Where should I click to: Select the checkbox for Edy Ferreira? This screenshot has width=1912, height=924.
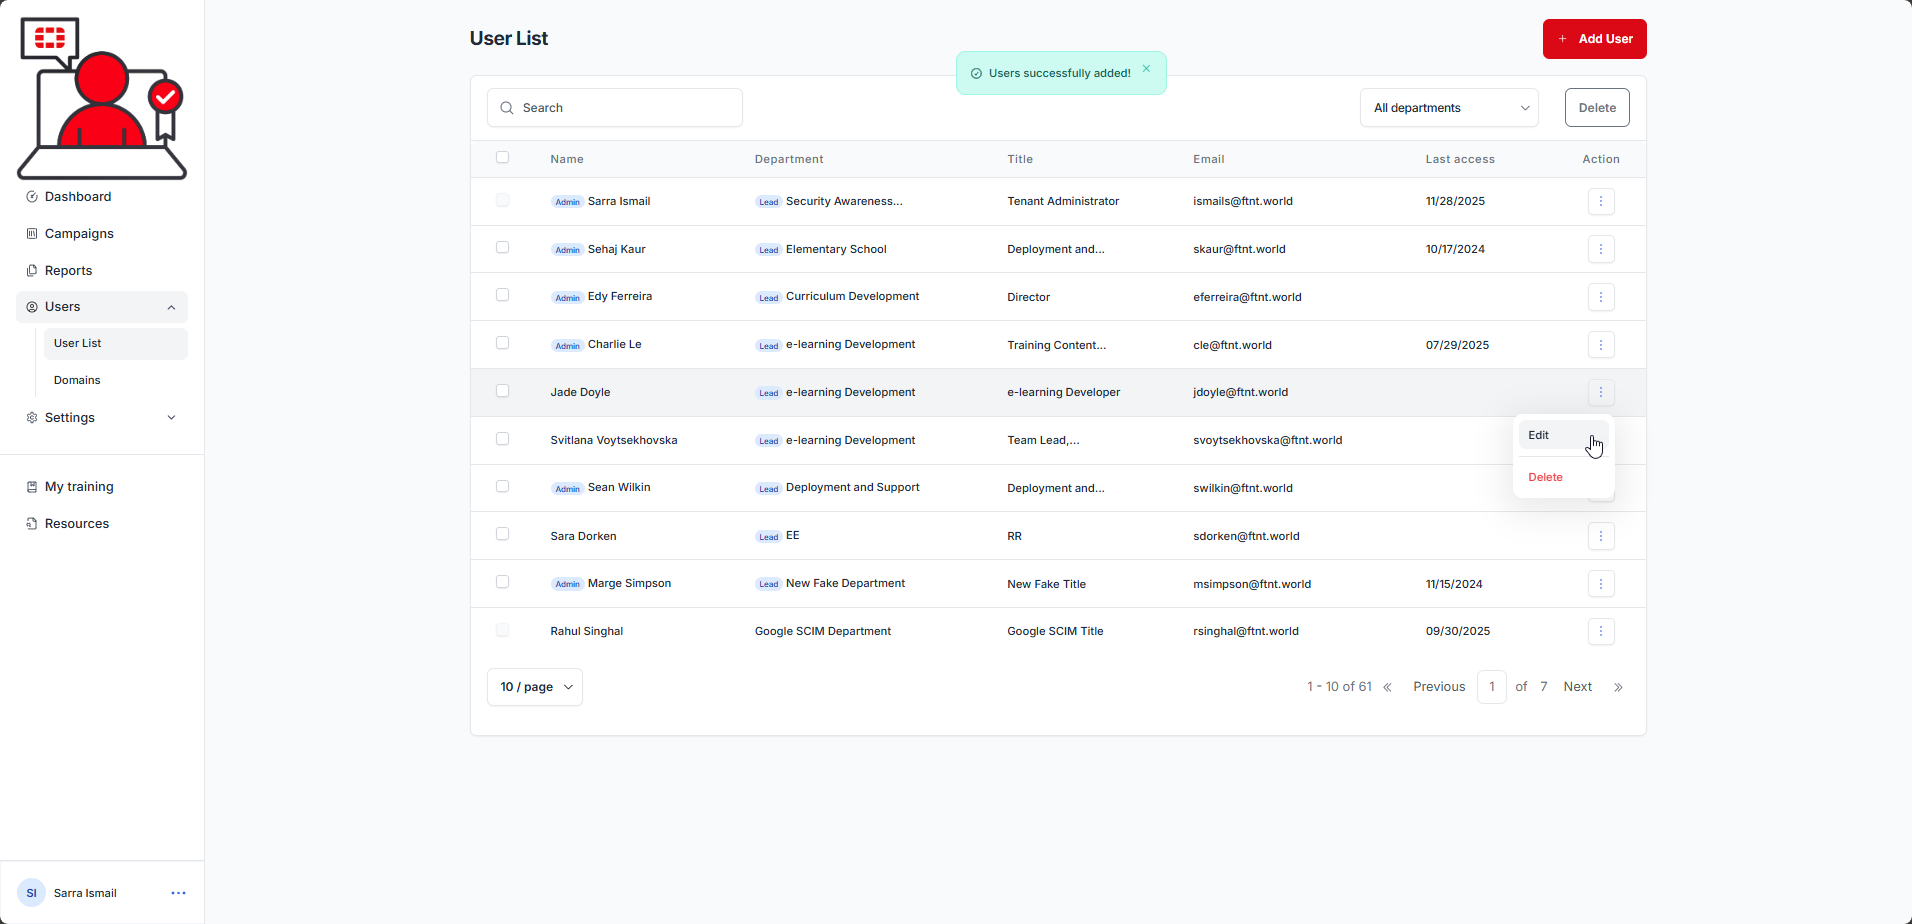click(502, 295)
